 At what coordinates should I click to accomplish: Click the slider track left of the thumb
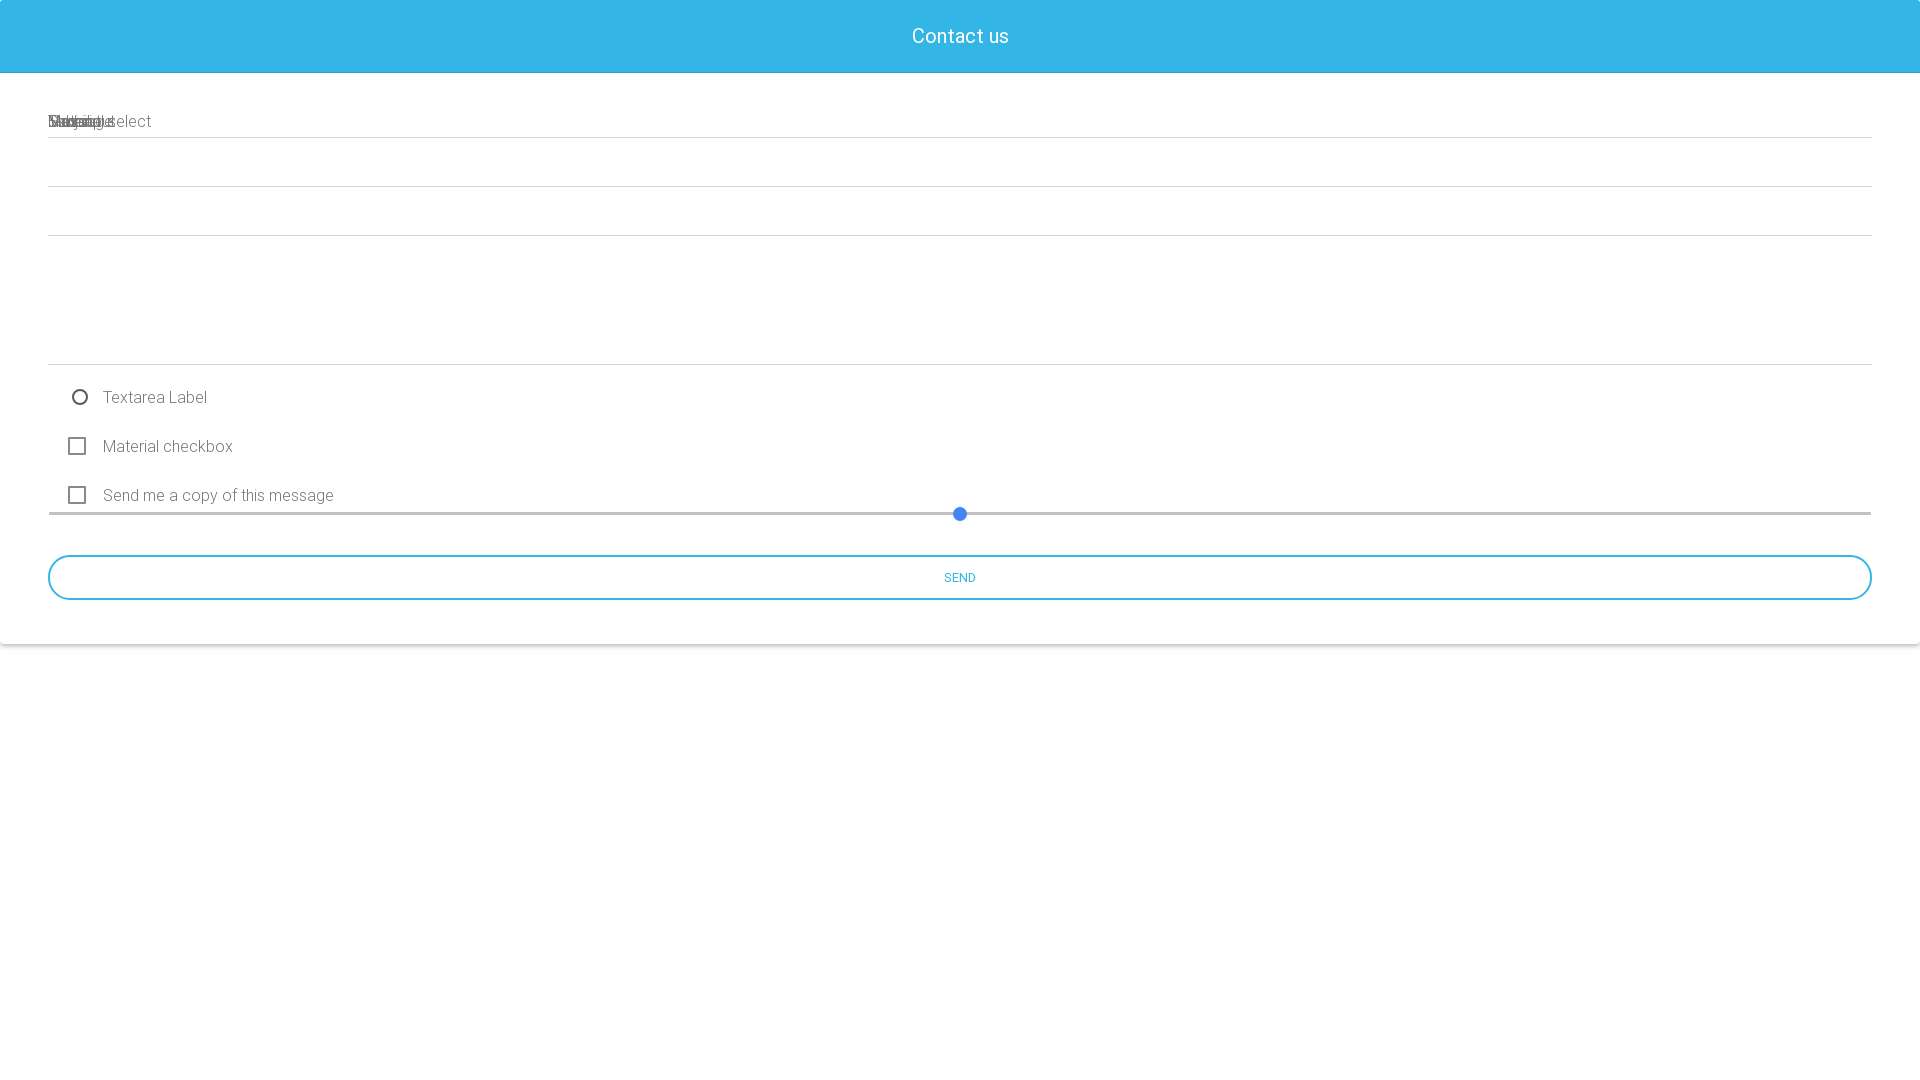click(x=500, y=514)
